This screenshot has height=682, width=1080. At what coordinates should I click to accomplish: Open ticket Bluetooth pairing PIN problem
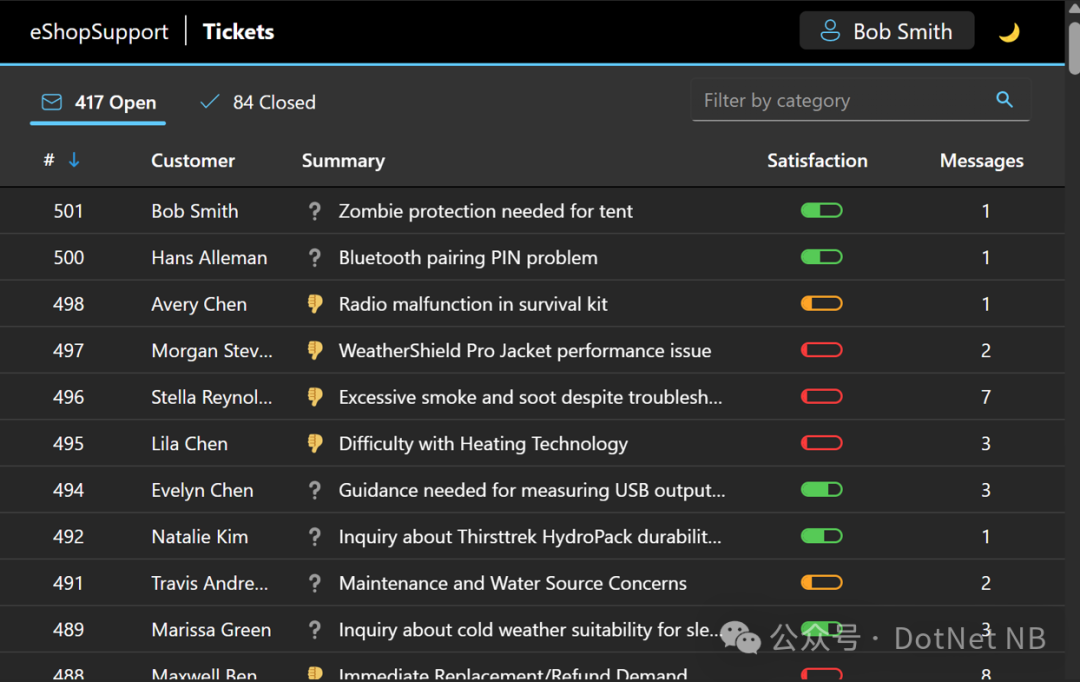[468, 257]
